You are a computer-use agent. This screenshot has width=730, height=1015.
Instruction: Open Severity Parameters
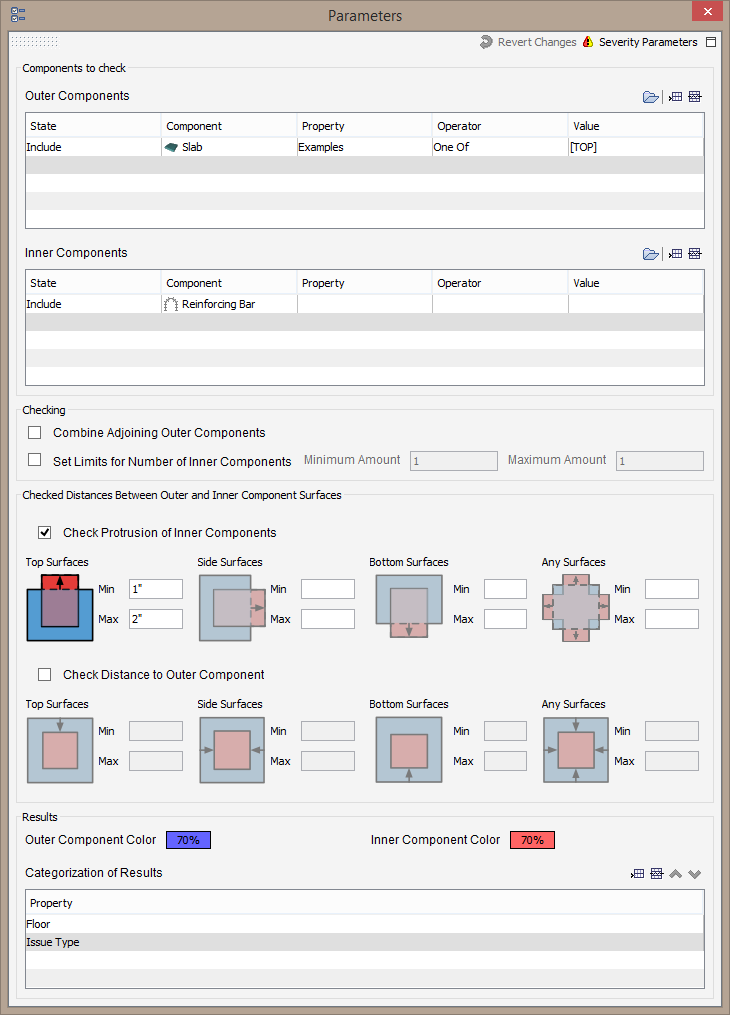point(640,42)
